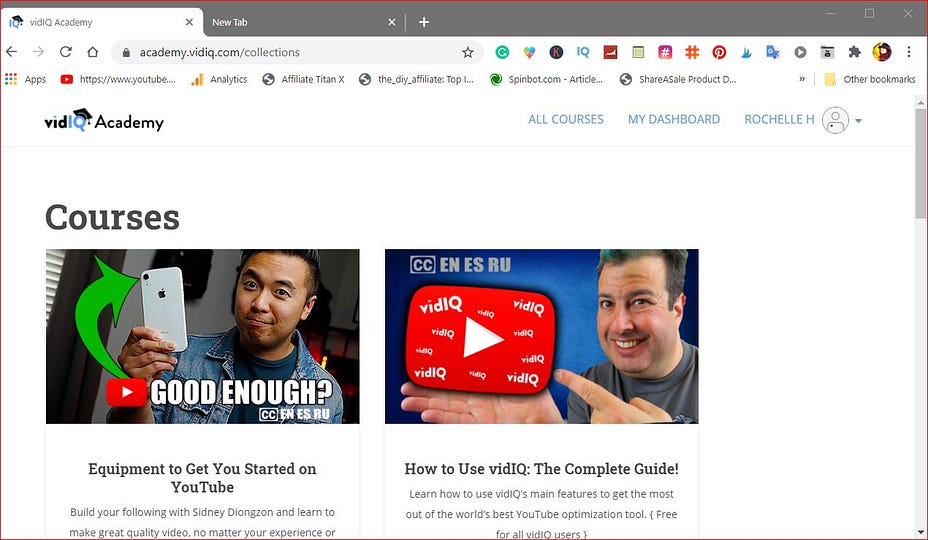Click the red chart extension icon
The image size is (928, 540).
click(x=610, y=52)
